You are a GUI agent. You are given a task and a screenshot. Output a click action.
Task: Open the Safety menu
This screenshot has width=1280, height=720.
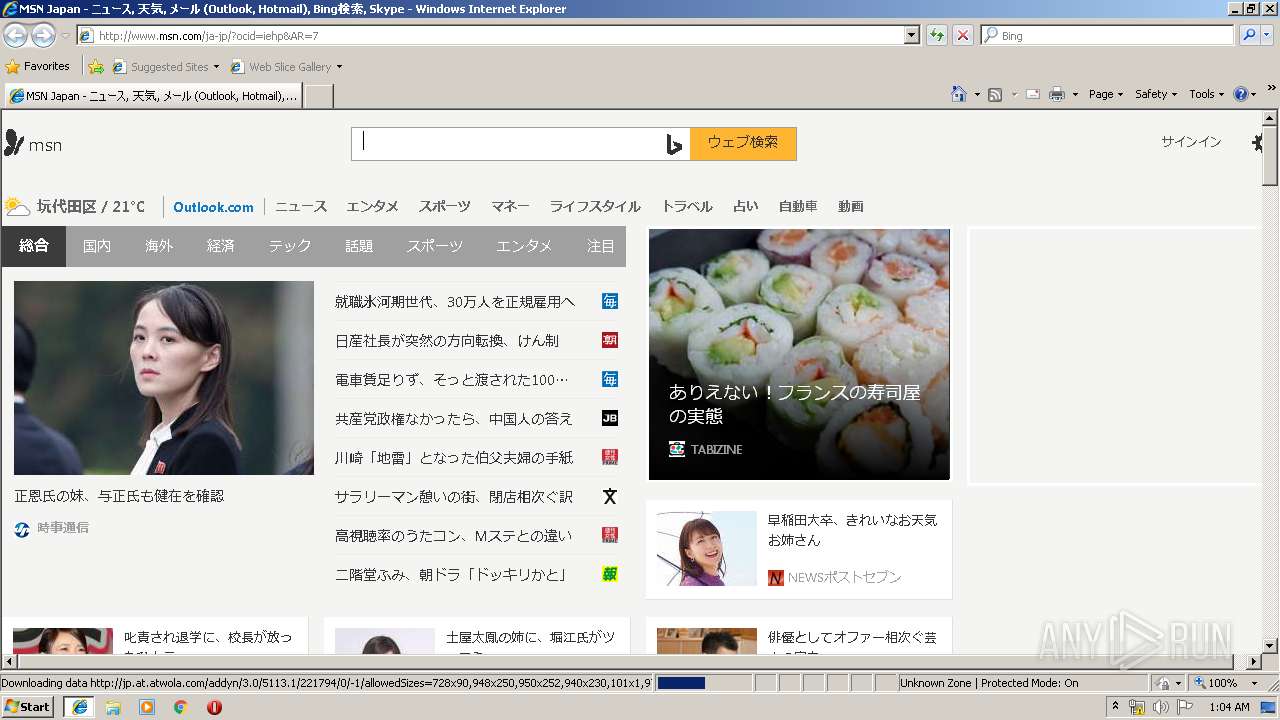point(1156,94)
